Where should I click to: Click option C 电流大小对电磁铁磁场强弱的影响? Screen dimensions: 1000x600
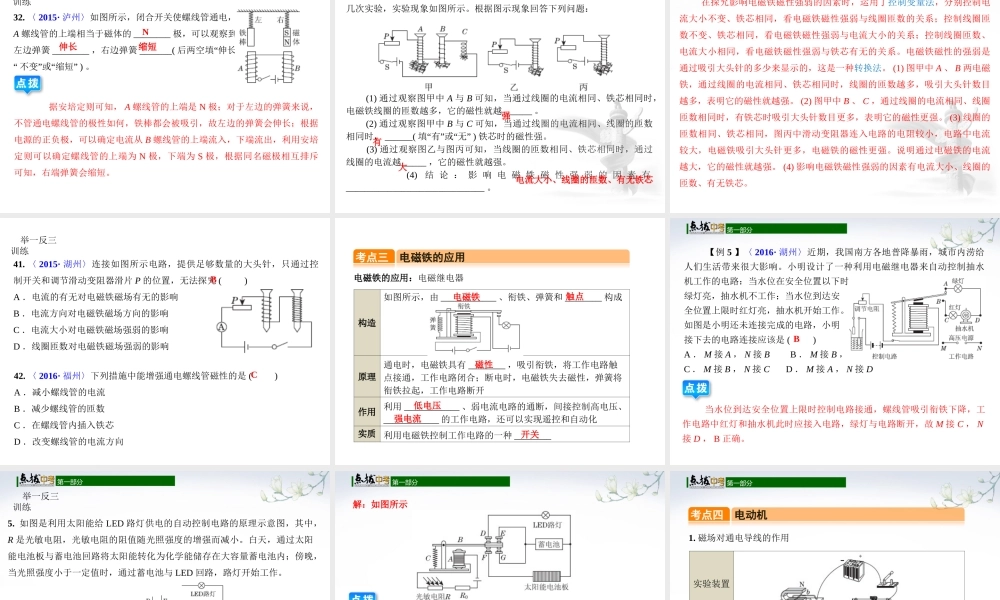pos(91,330)
